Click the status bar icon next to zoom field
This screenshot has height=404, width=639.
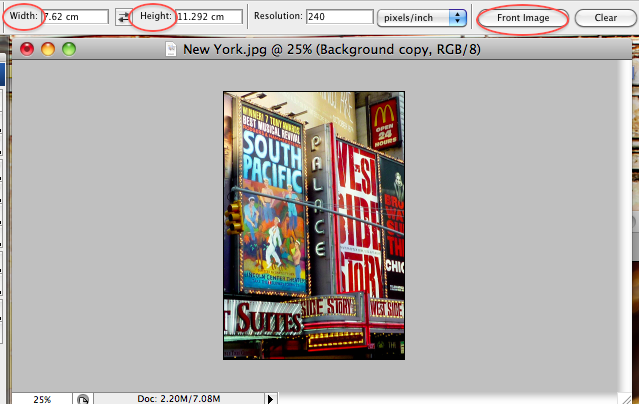(83, 399)
